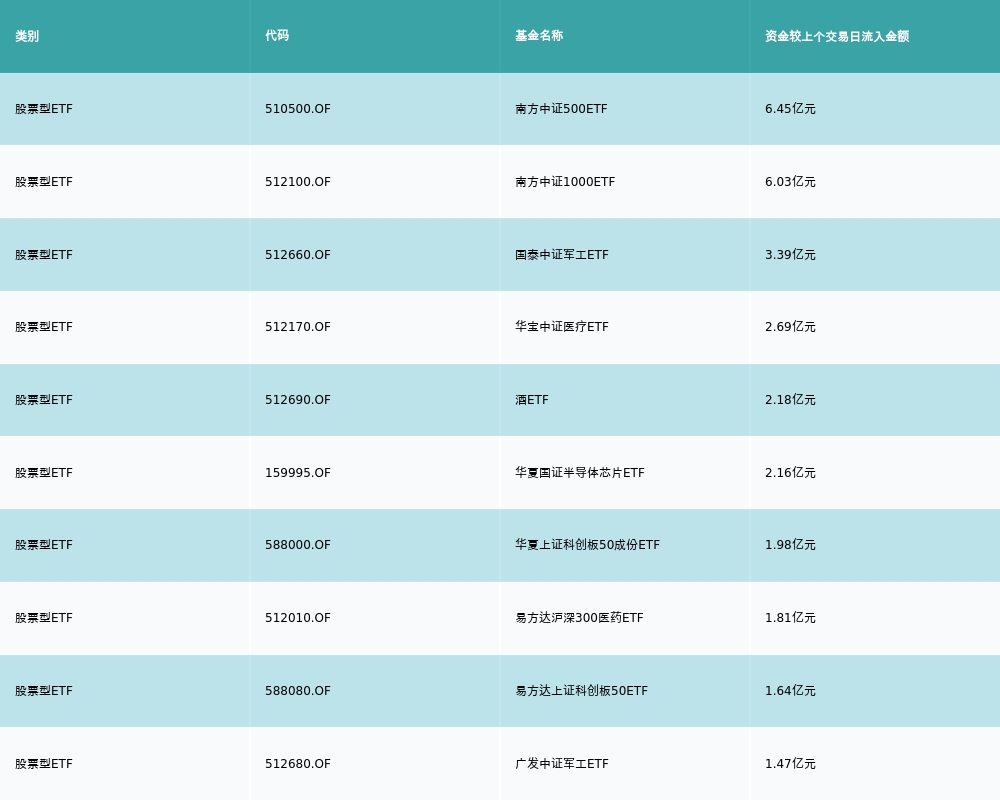Image resolution: width=1000 pixels, height=800 pixels.
Task: Click fund name 华宝中证医疗ETF
Action: pyautogui.click(x=561, y=327)
